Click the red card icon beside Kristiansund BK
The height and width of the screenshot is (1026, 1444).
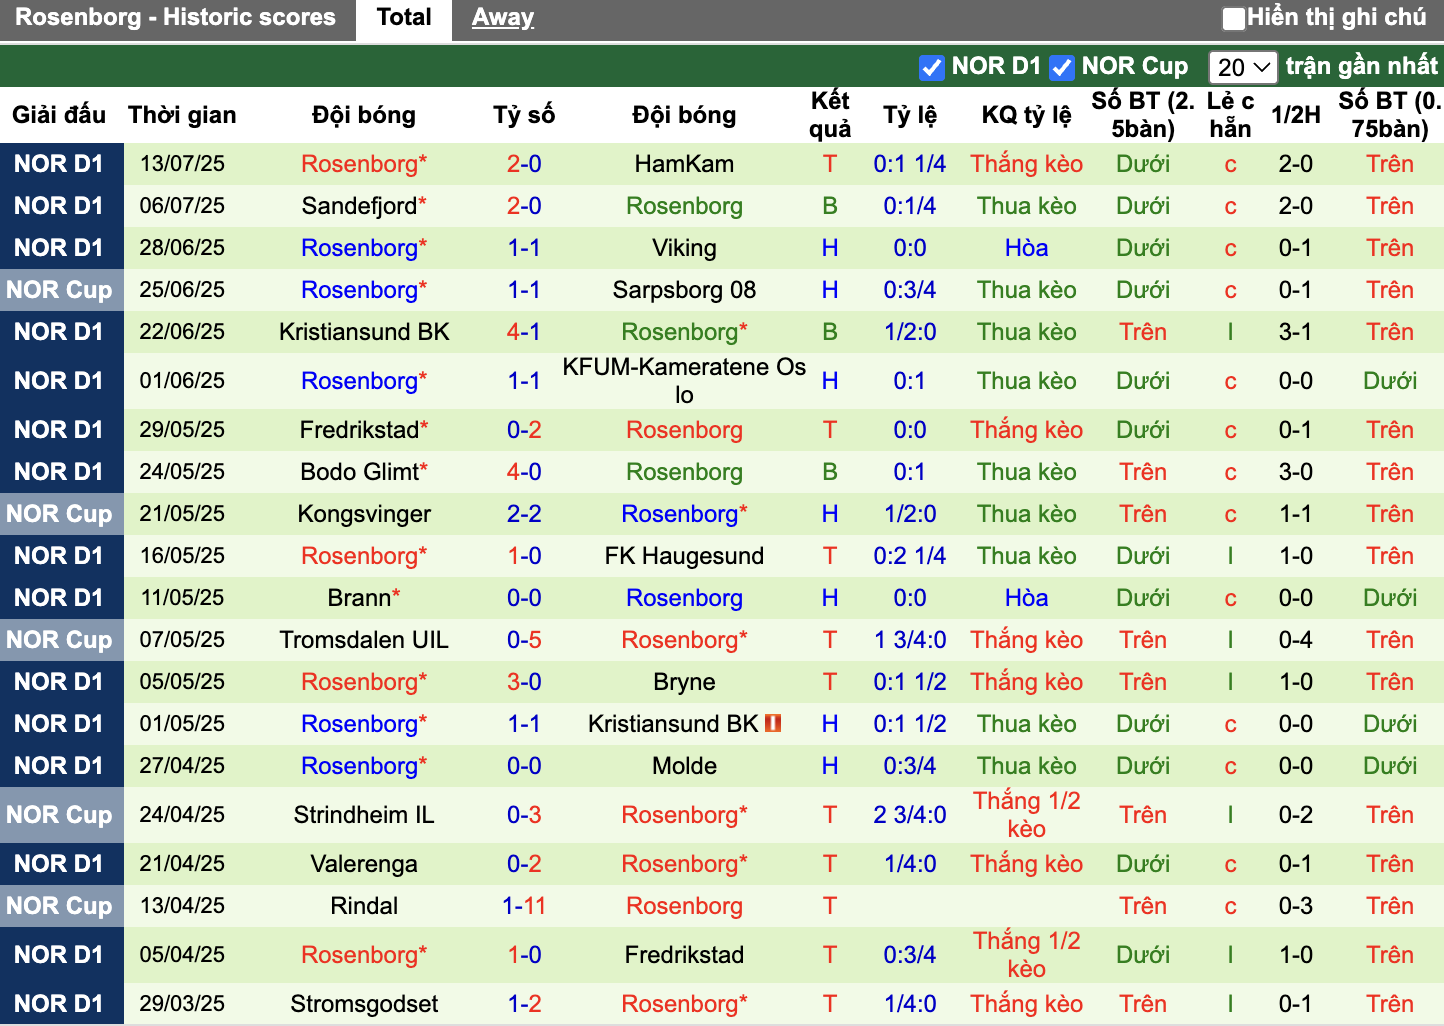tap(773, 723)
